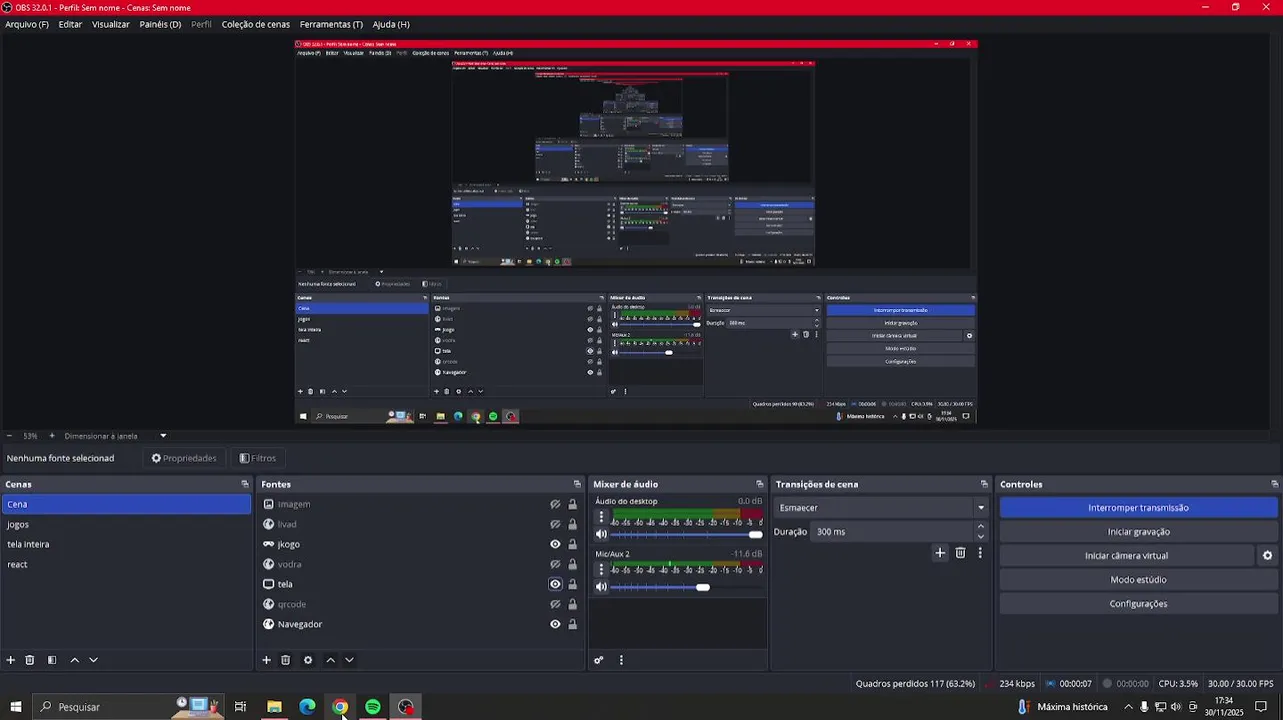
Task: Open transition properties three-dot menu
Action: coord(980,553)
